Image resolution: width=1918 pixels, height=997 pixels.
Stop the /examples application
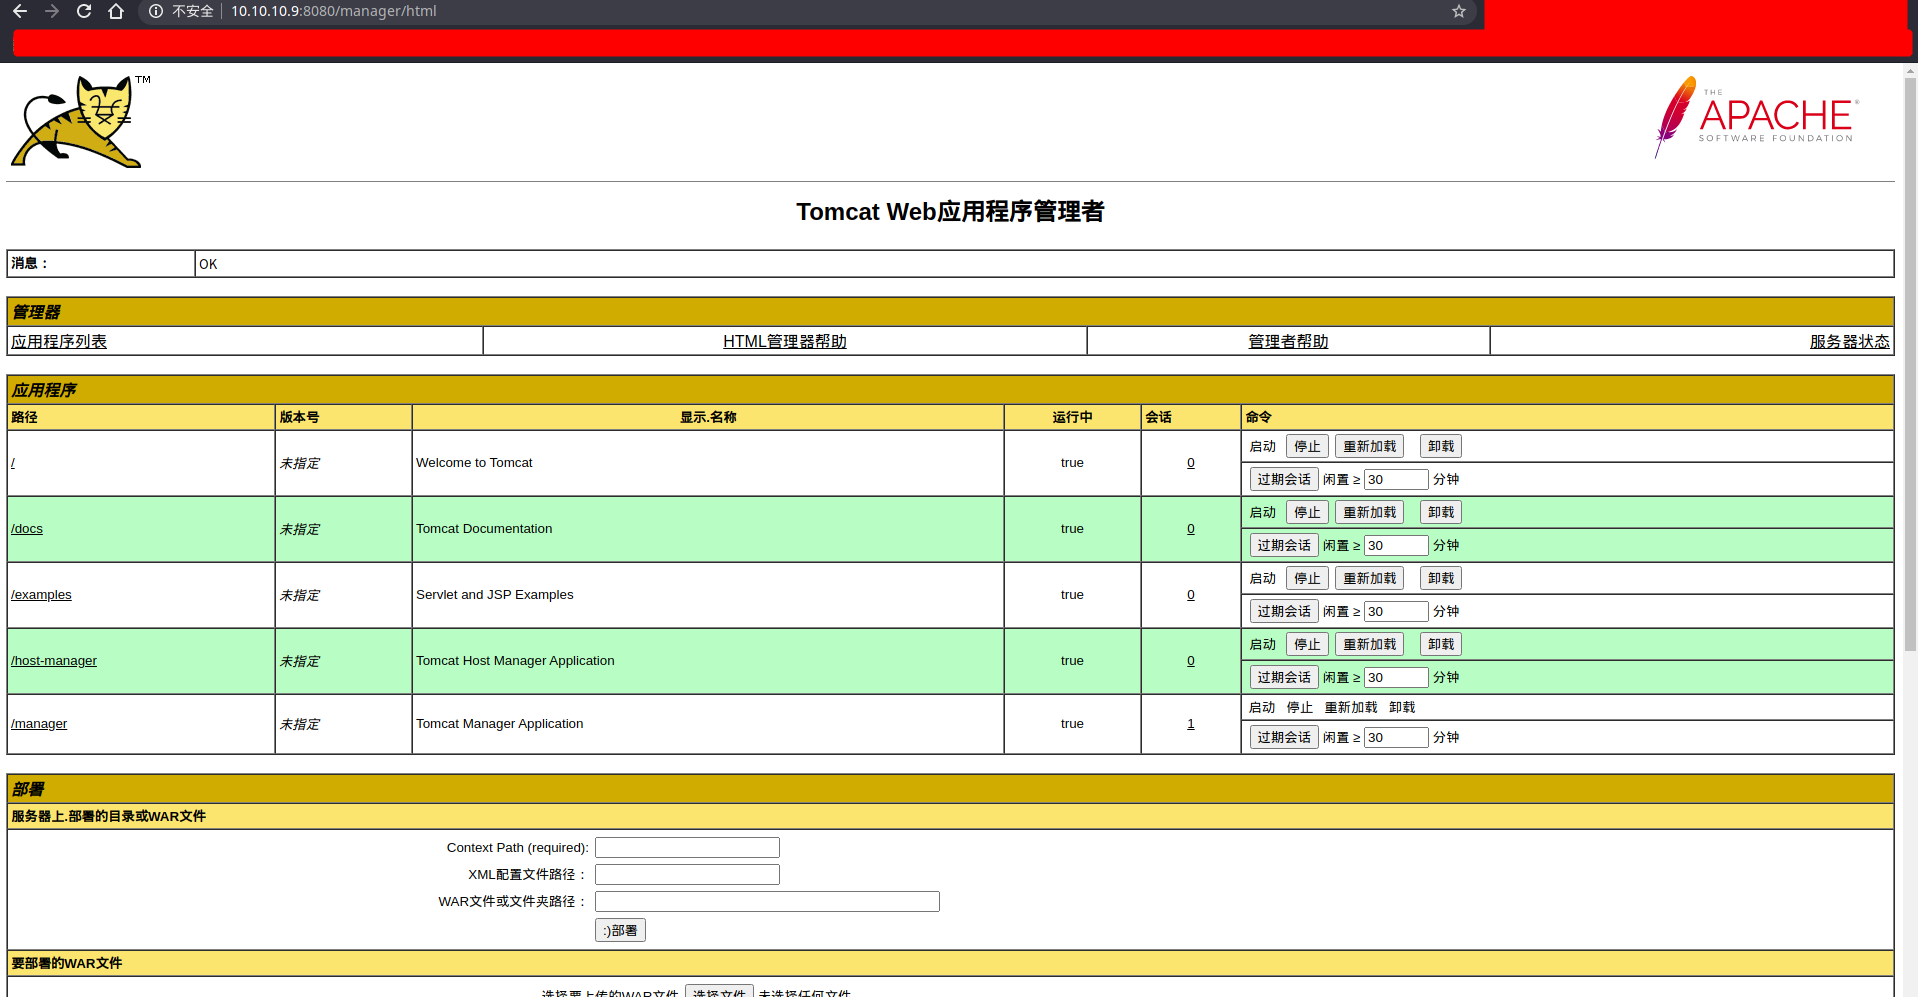pos(1307,578)
